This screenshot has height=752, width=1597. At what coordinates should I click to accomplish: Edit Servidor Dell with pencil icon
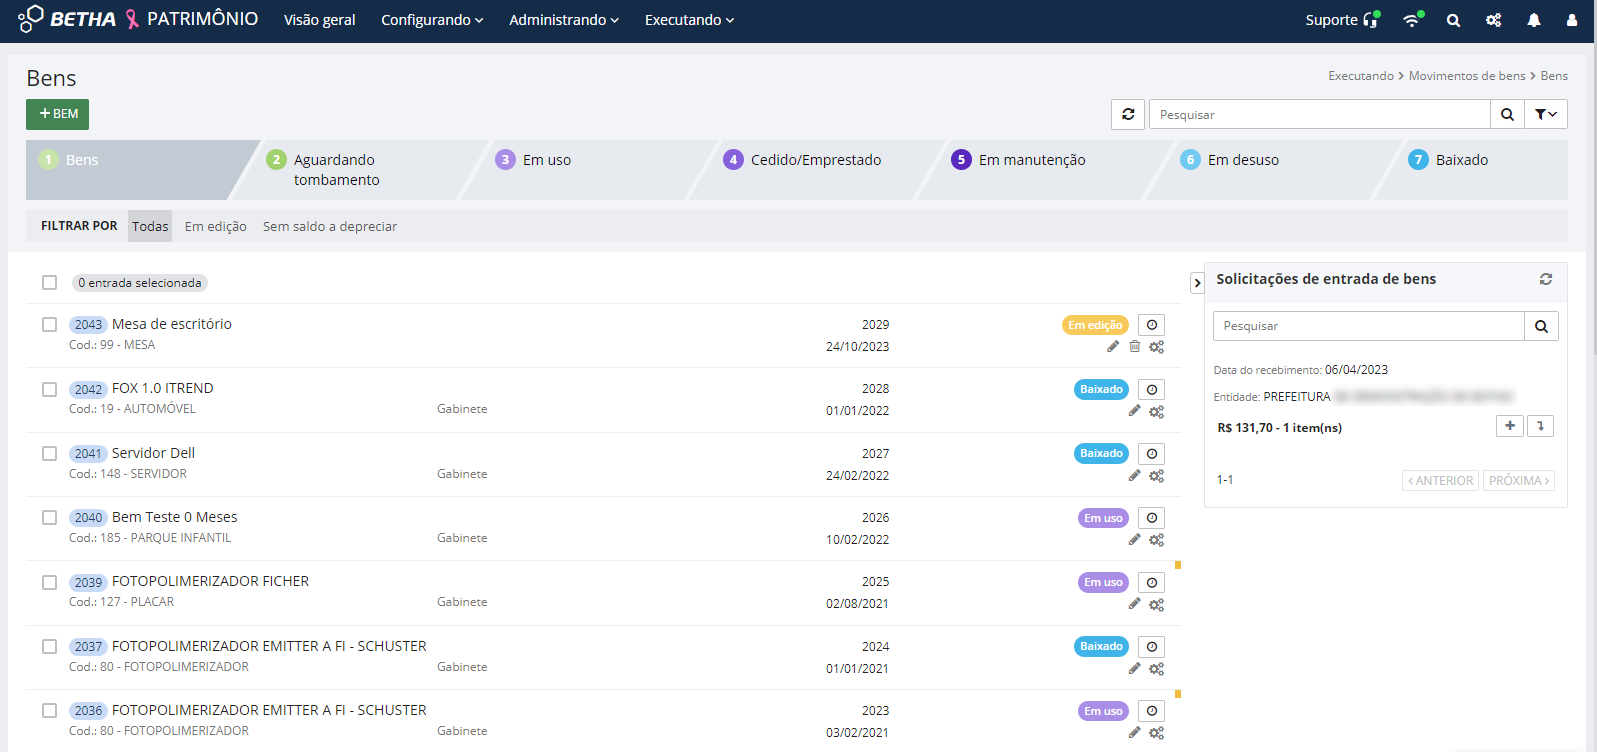click(x=1135, y=476)
